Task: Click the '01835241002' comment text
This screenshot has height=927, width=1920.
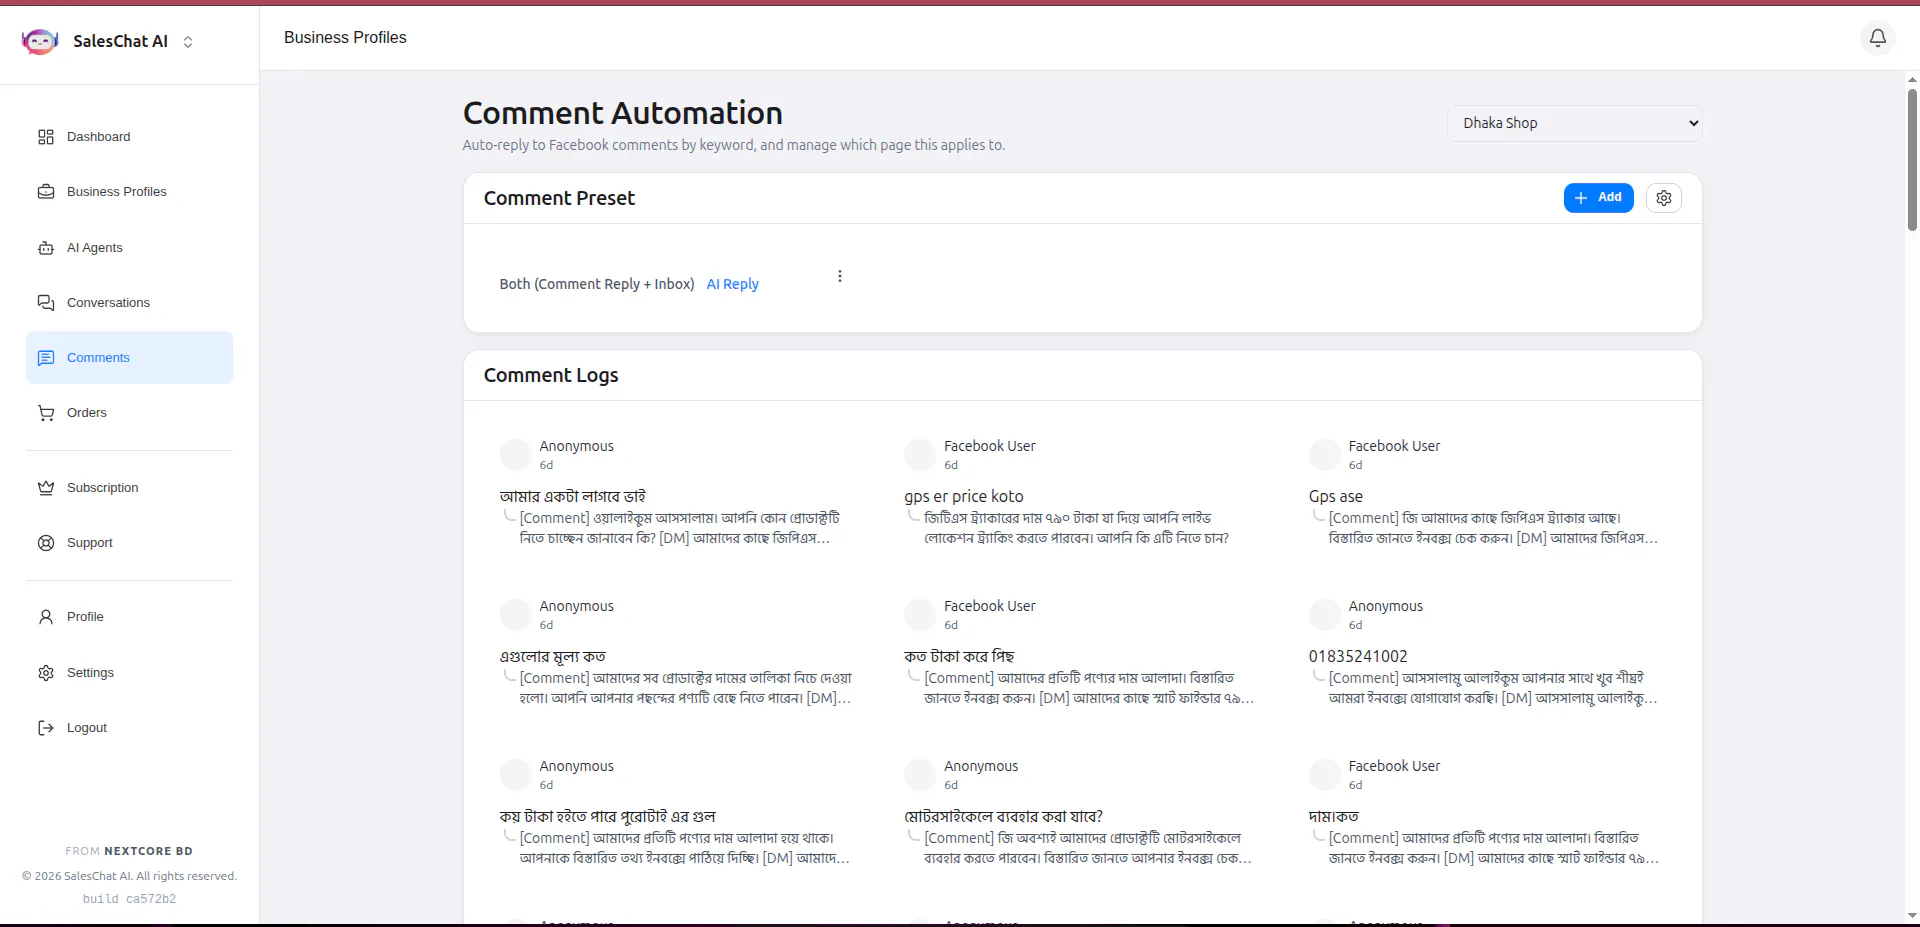Action: click(x=1358, y=656)
